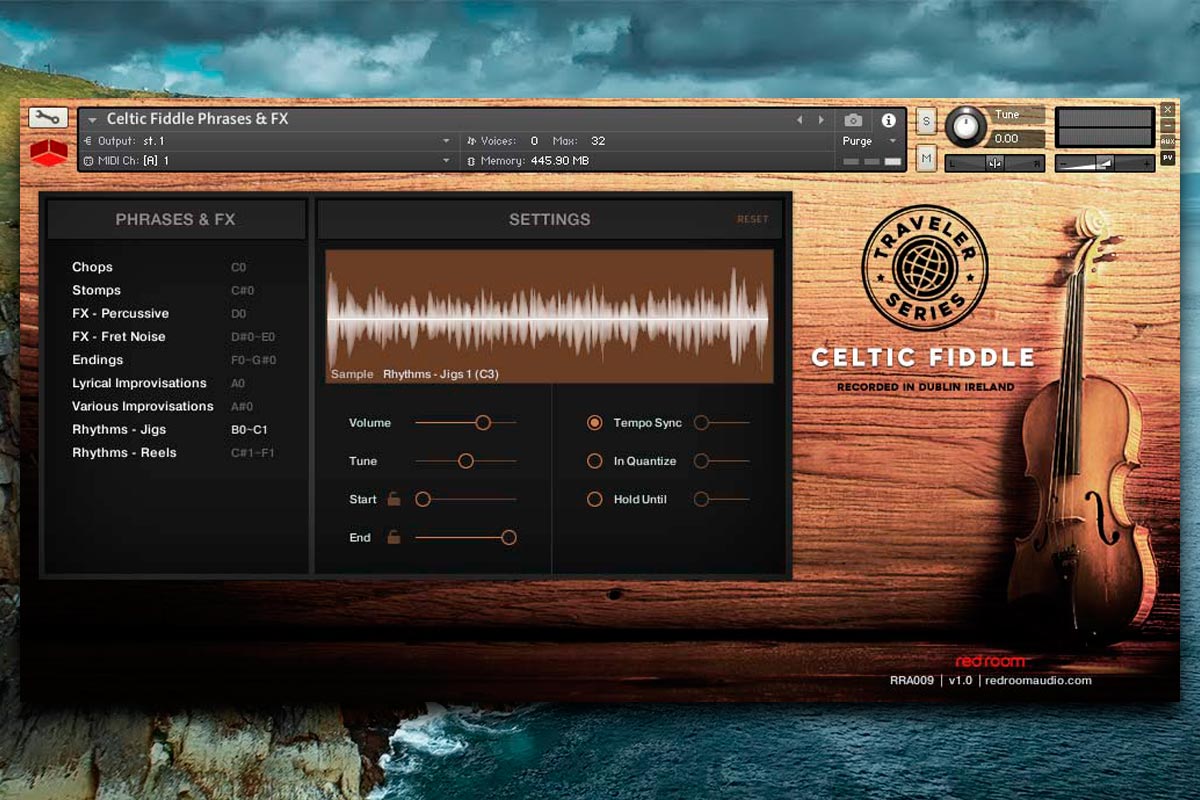Click the Volume slider handle
Screen dimensions: 1200x800
pos(483,423)
